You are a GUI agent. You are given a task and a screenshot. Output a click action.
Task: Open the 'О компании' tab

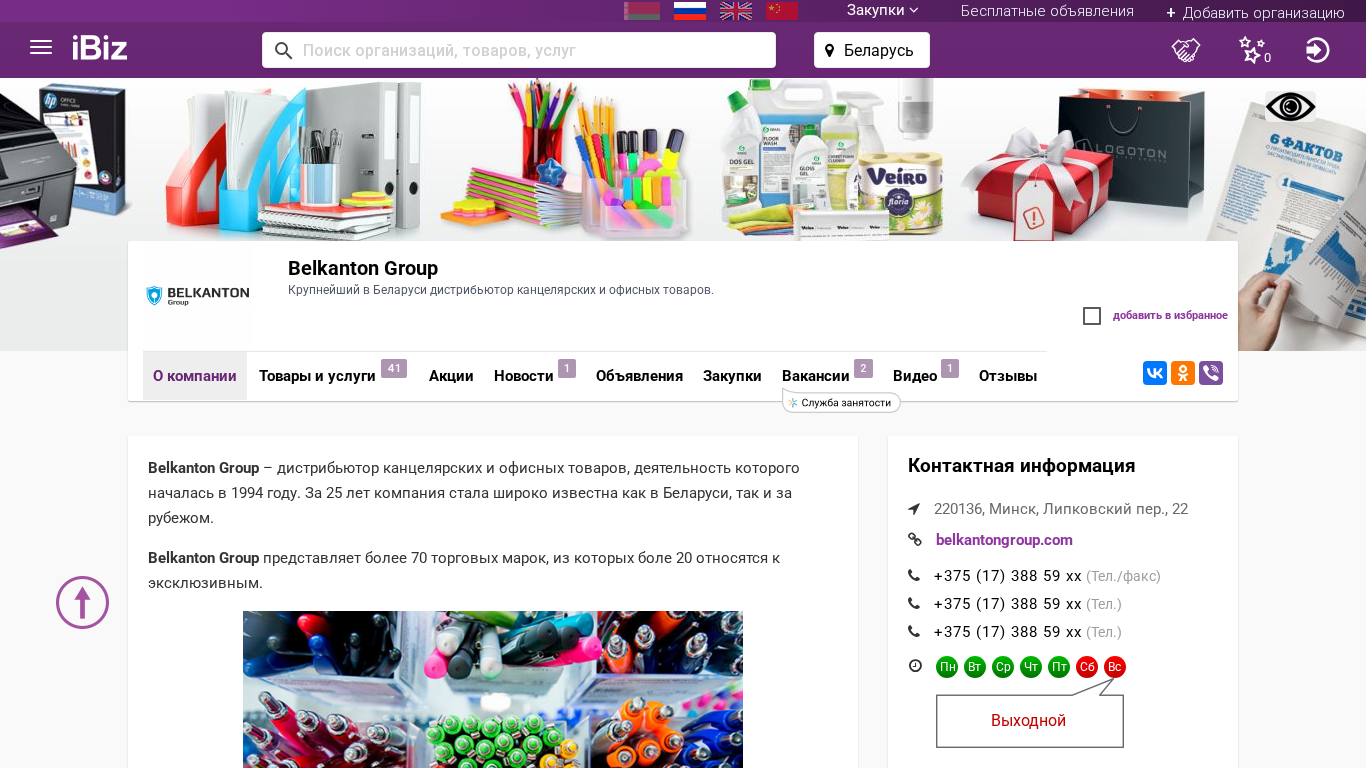coord(195,376)
